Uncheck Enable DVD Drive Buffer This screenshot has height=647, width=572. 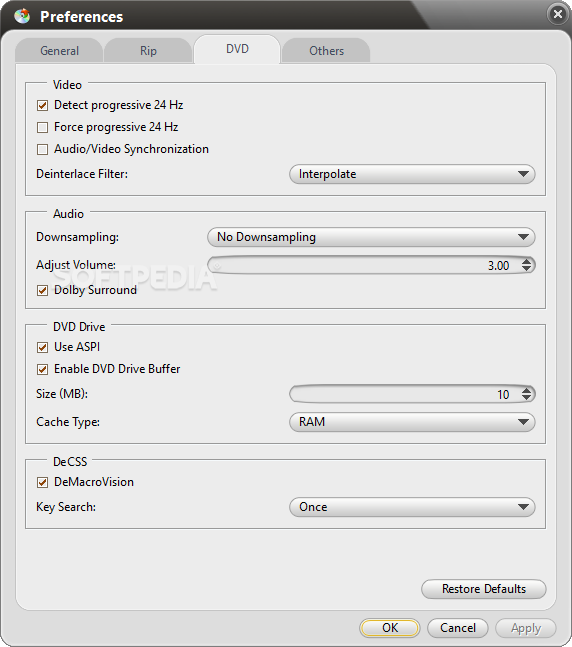tap(43, 369)
